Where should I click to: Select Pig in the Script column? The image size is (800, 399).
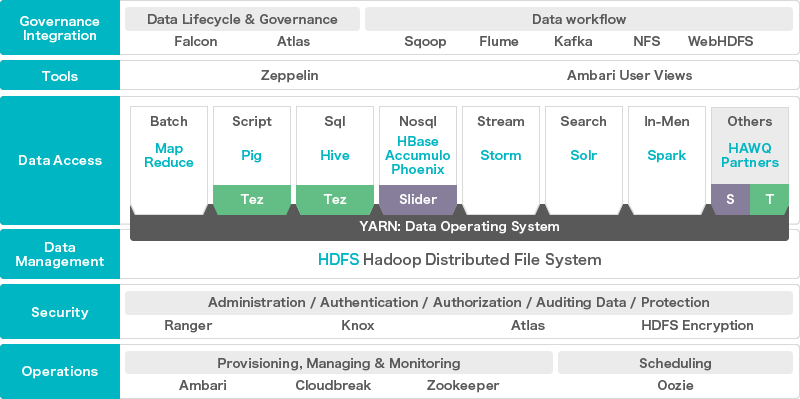tap(252, 156)
